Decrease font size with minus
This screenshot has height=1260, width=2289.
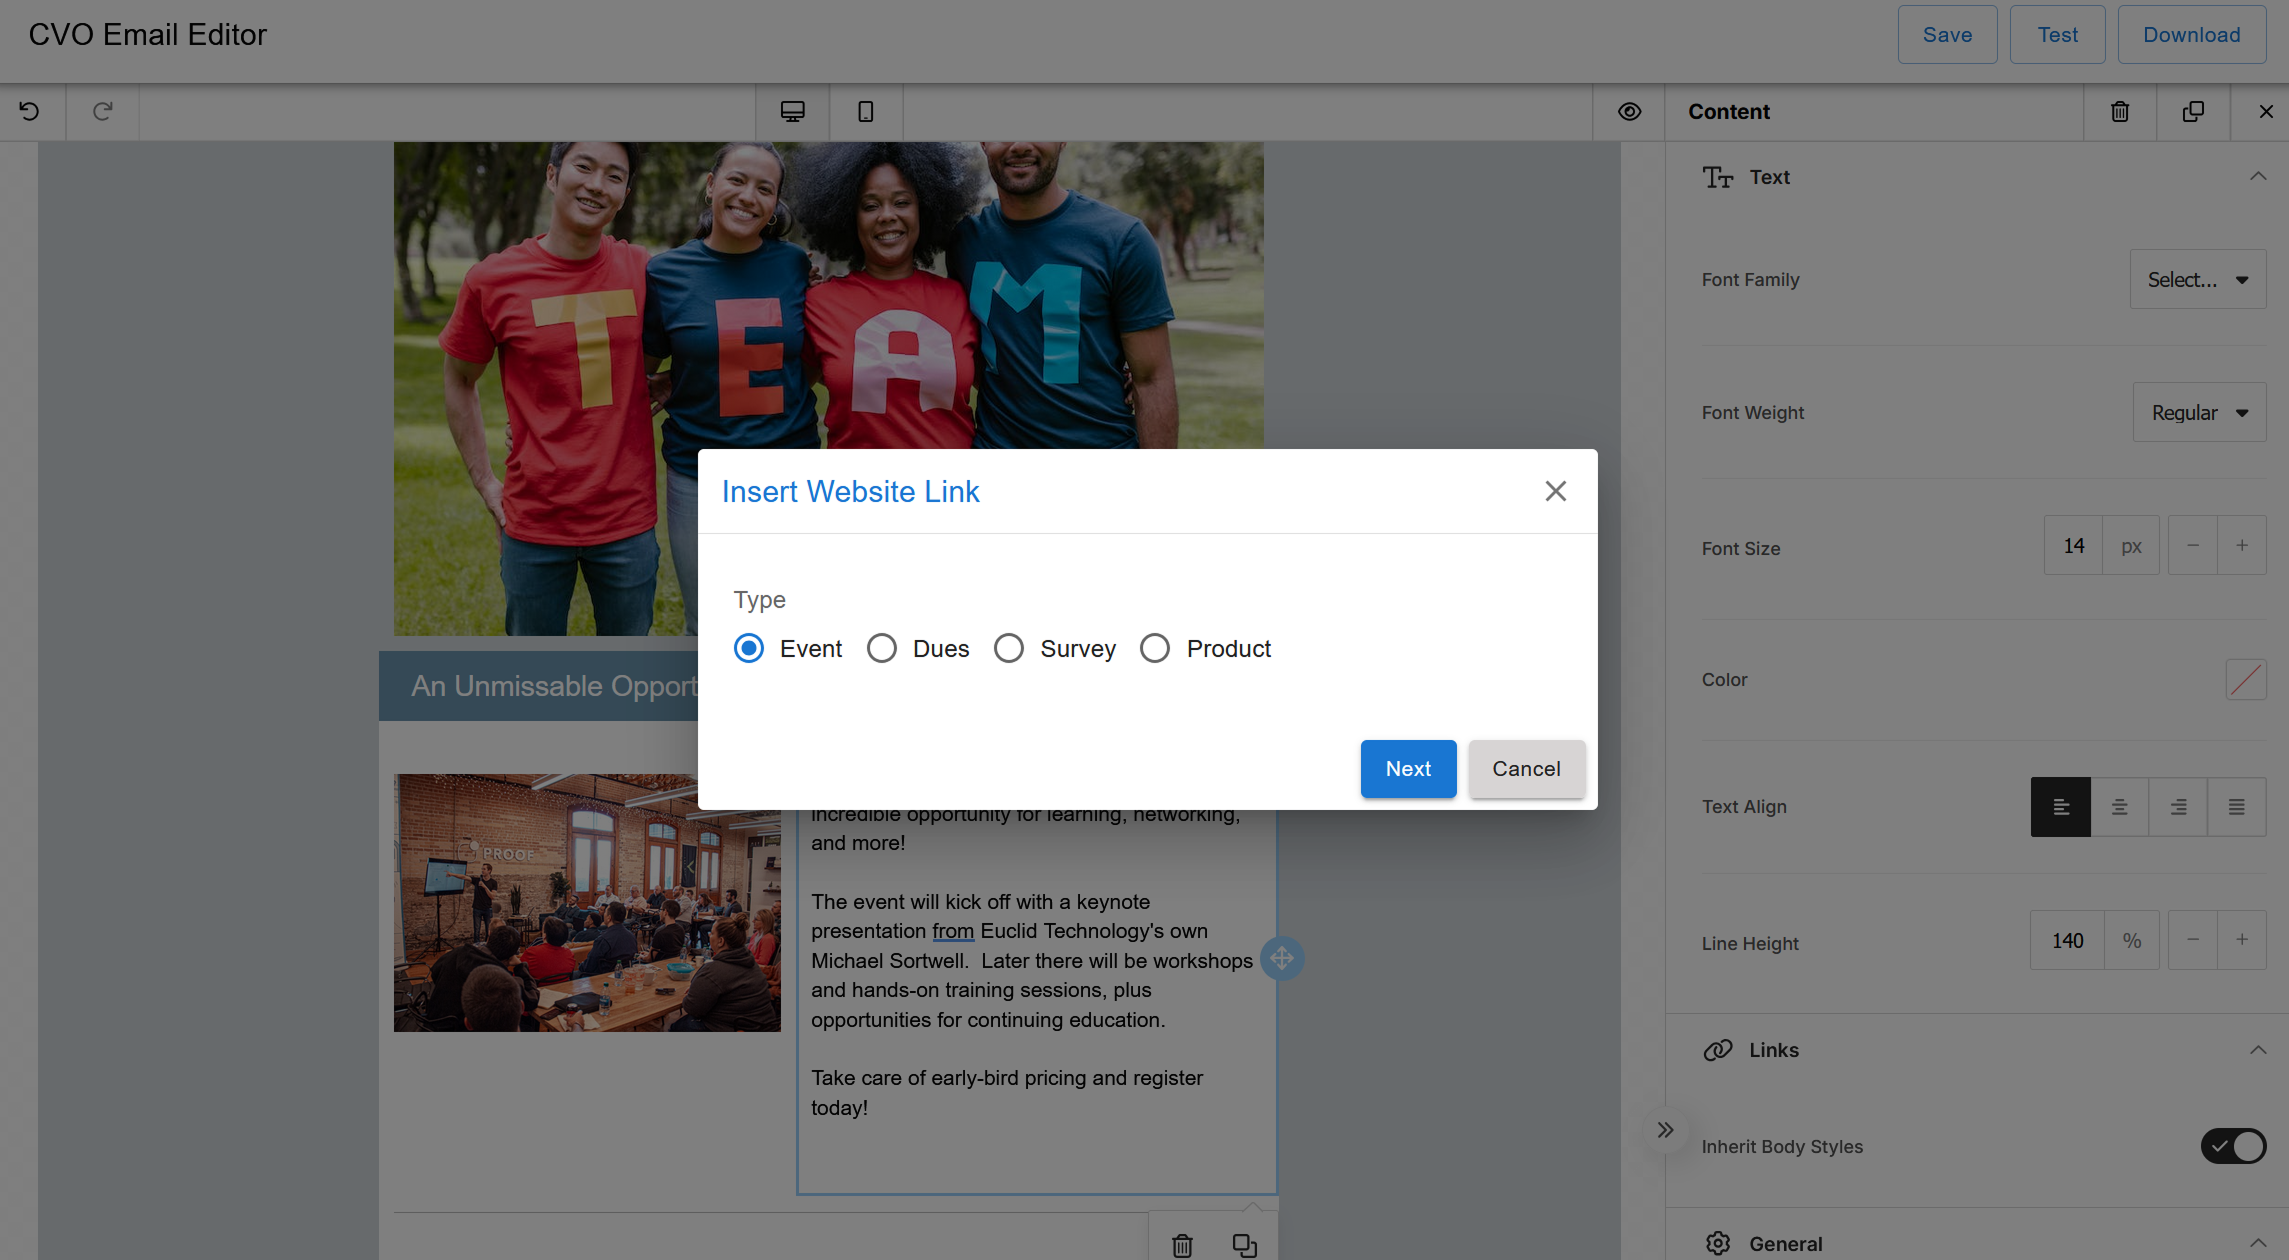pos(2192,545)
